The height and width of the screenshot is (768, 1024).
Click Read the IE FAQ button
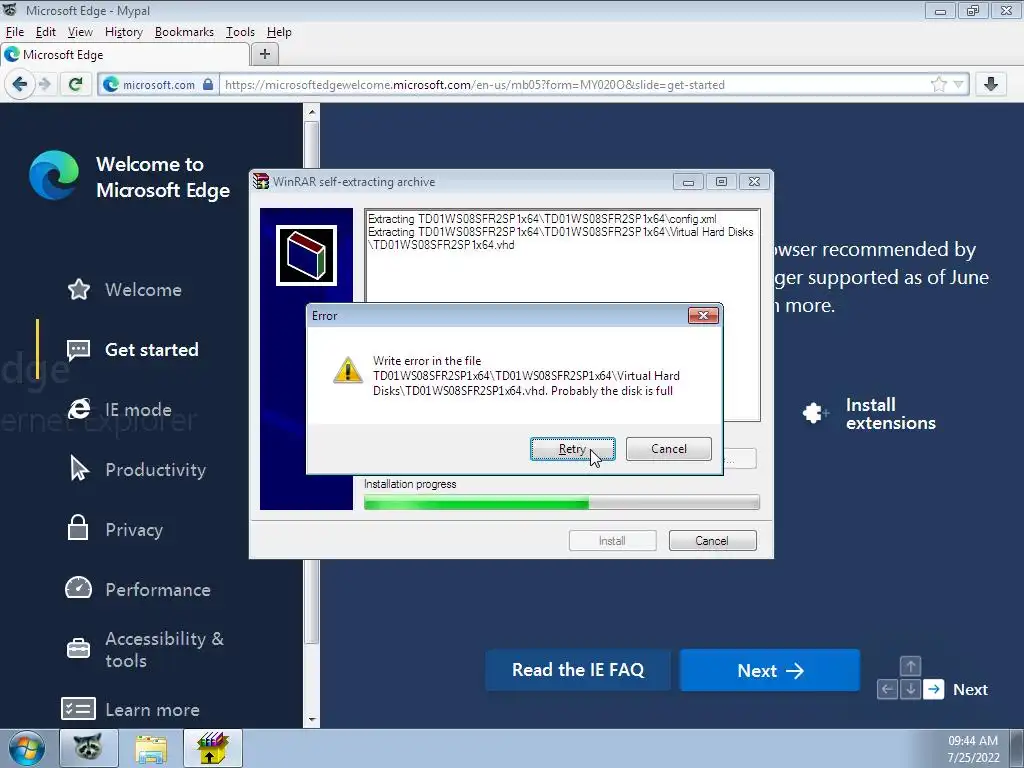578,670
